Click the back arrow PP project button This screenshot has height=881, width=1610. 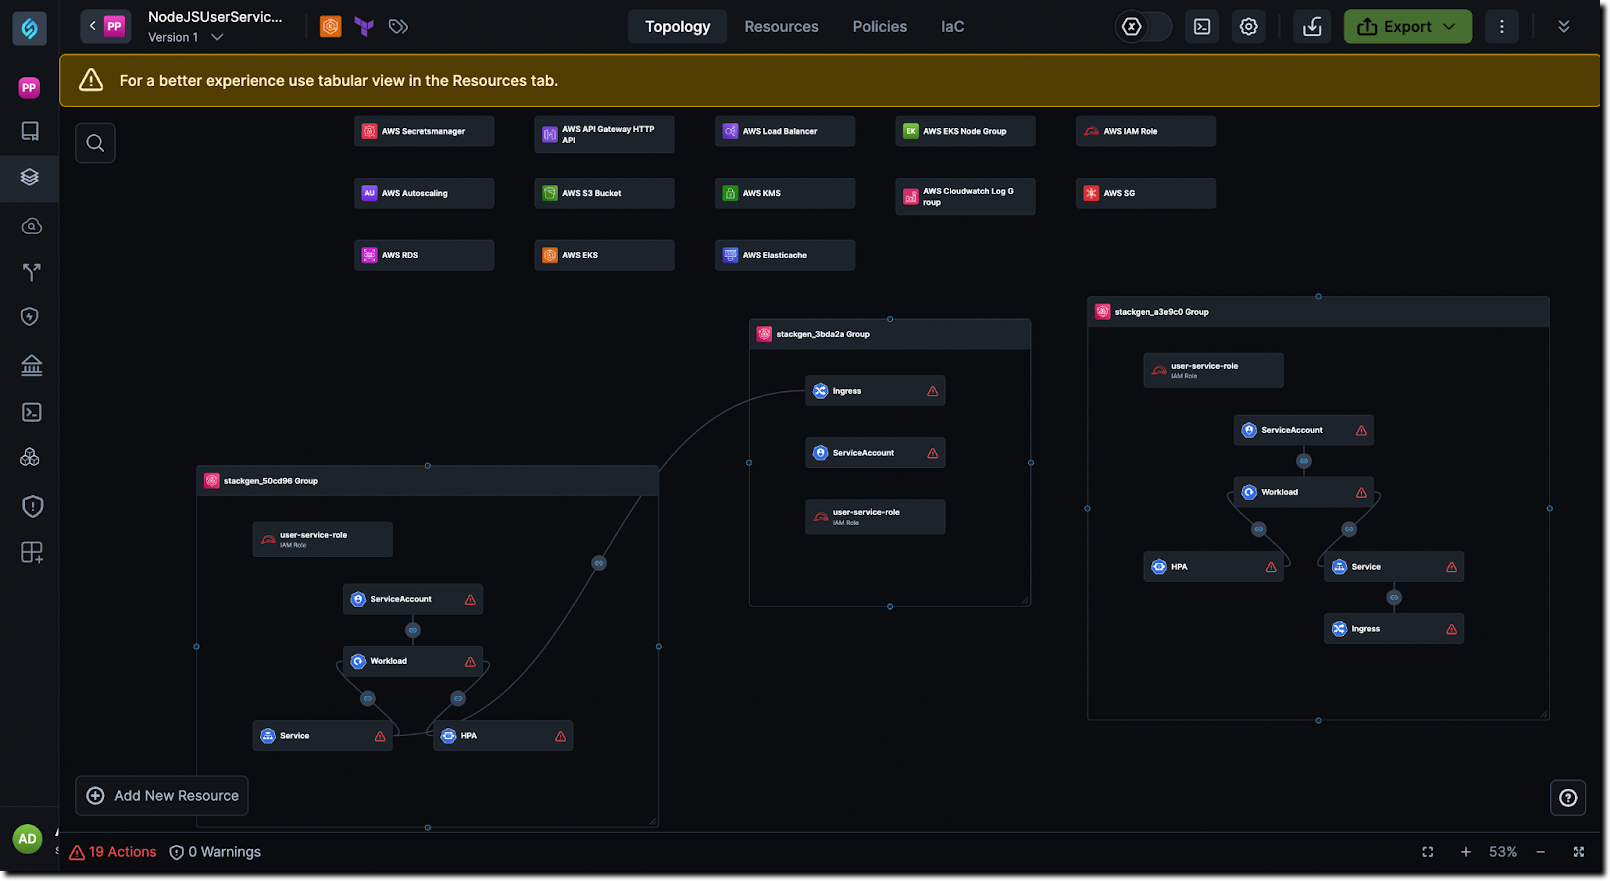click(105, 26)
